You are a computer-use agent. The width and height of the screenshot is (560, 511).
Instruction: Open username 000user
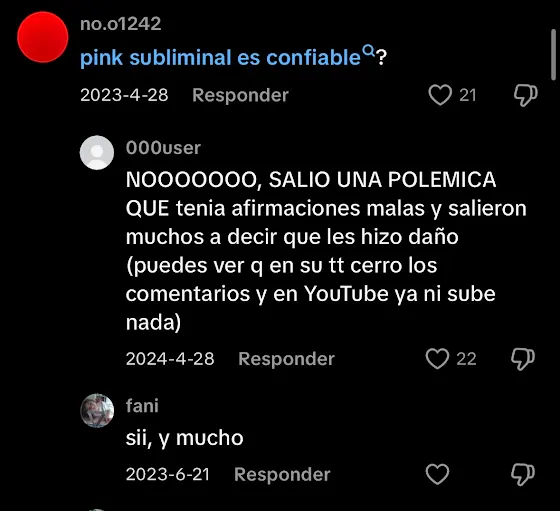click(x=163, y=148)
